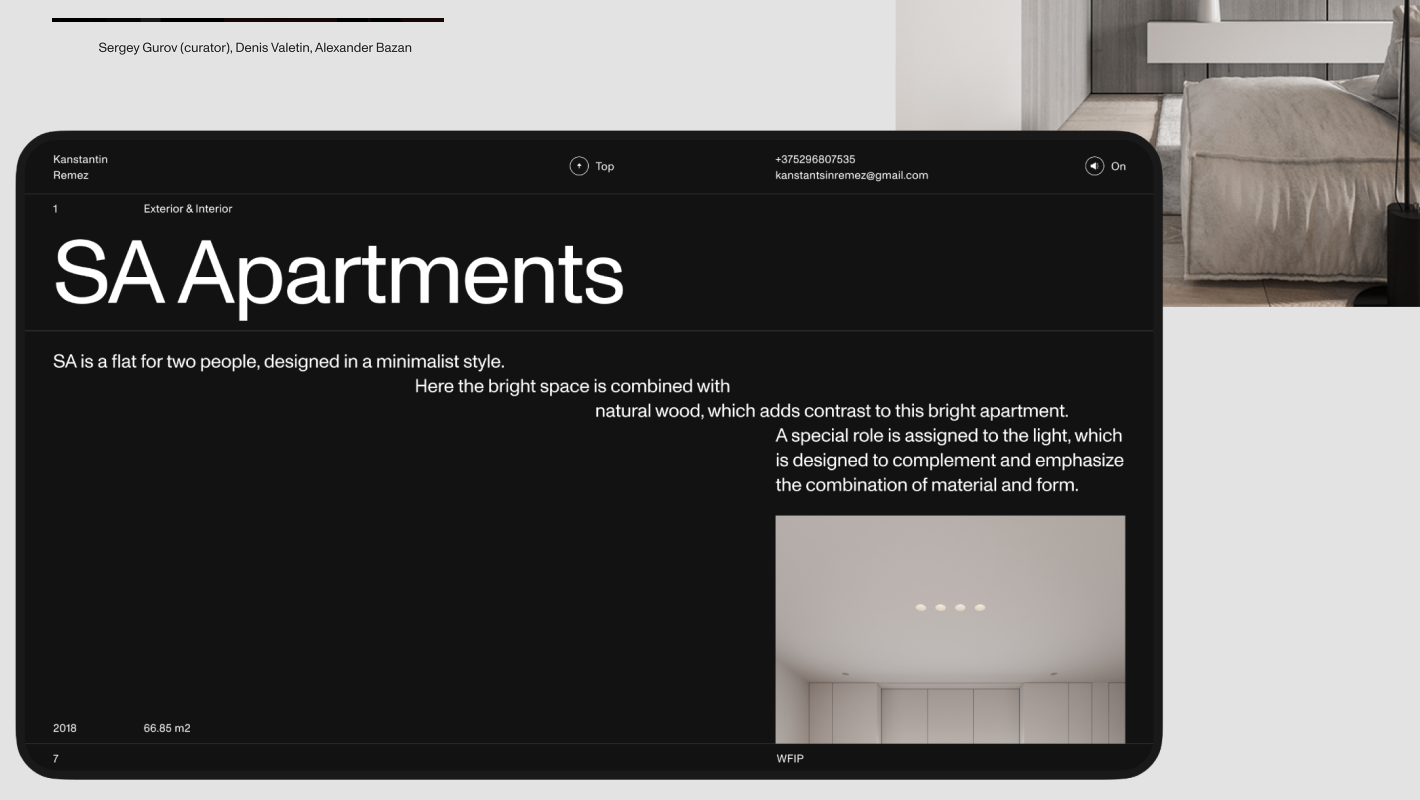Click the kanstantsinremez@gmail.com email link

(x=851, y=175)
